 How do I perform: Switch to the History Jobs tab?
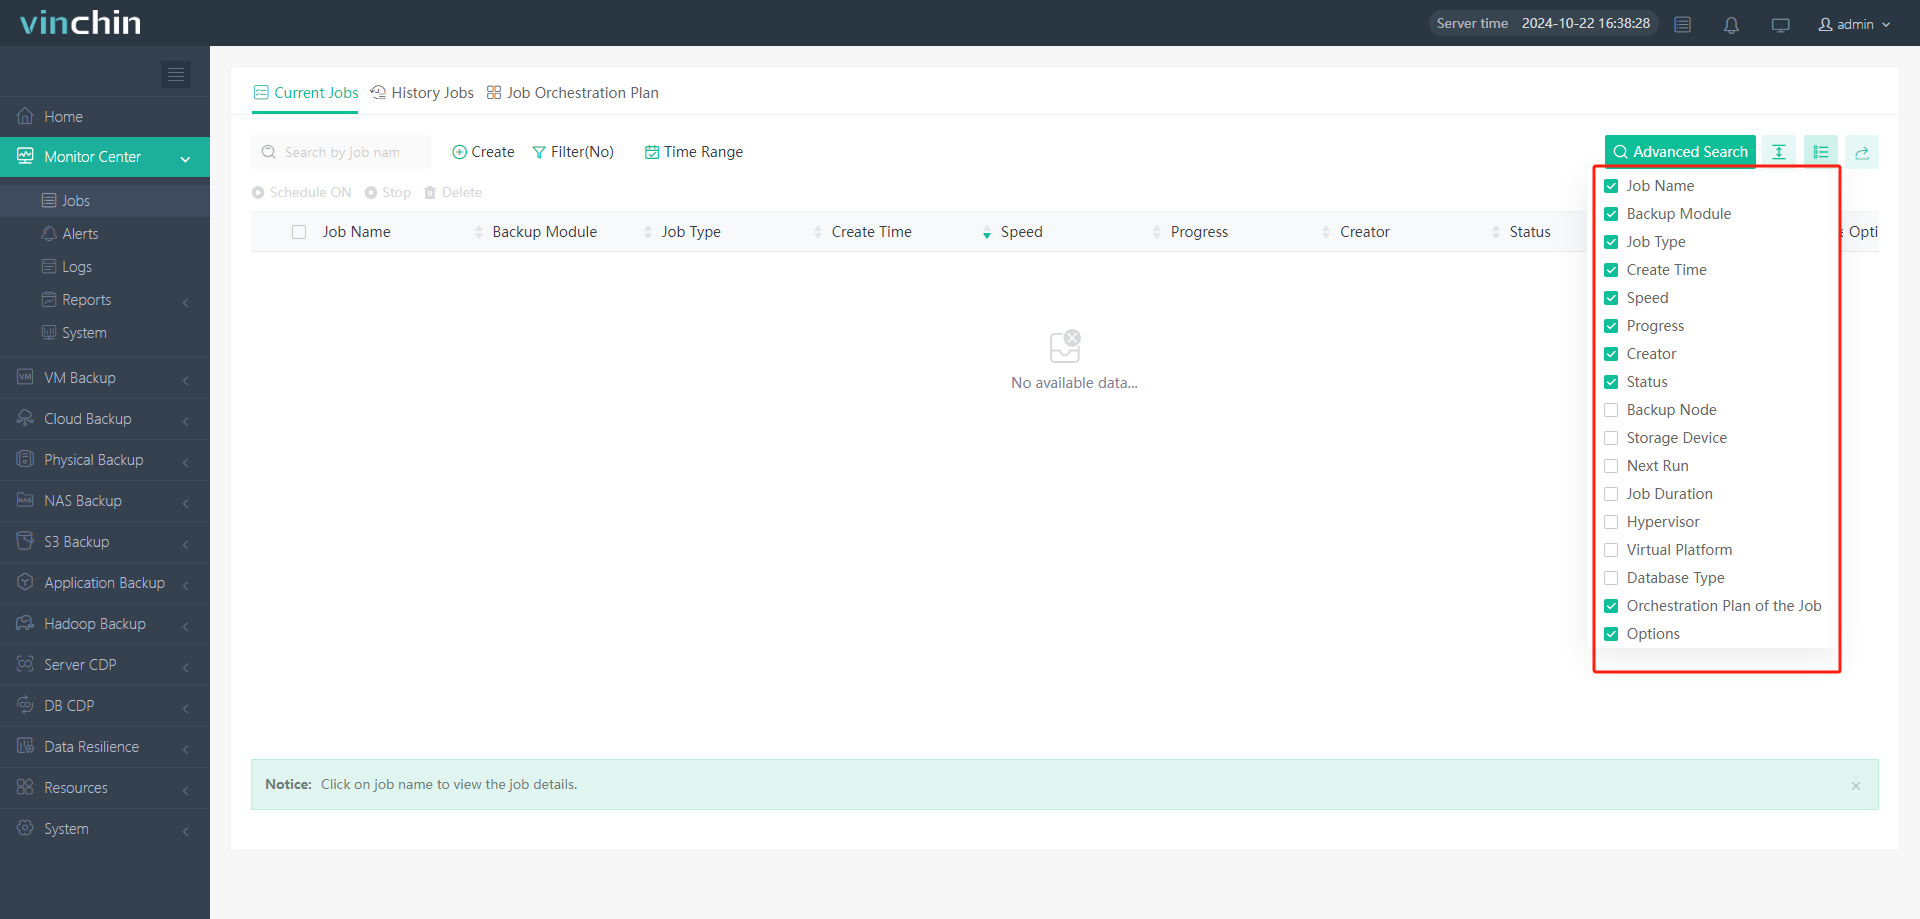[x=422, y=93]
